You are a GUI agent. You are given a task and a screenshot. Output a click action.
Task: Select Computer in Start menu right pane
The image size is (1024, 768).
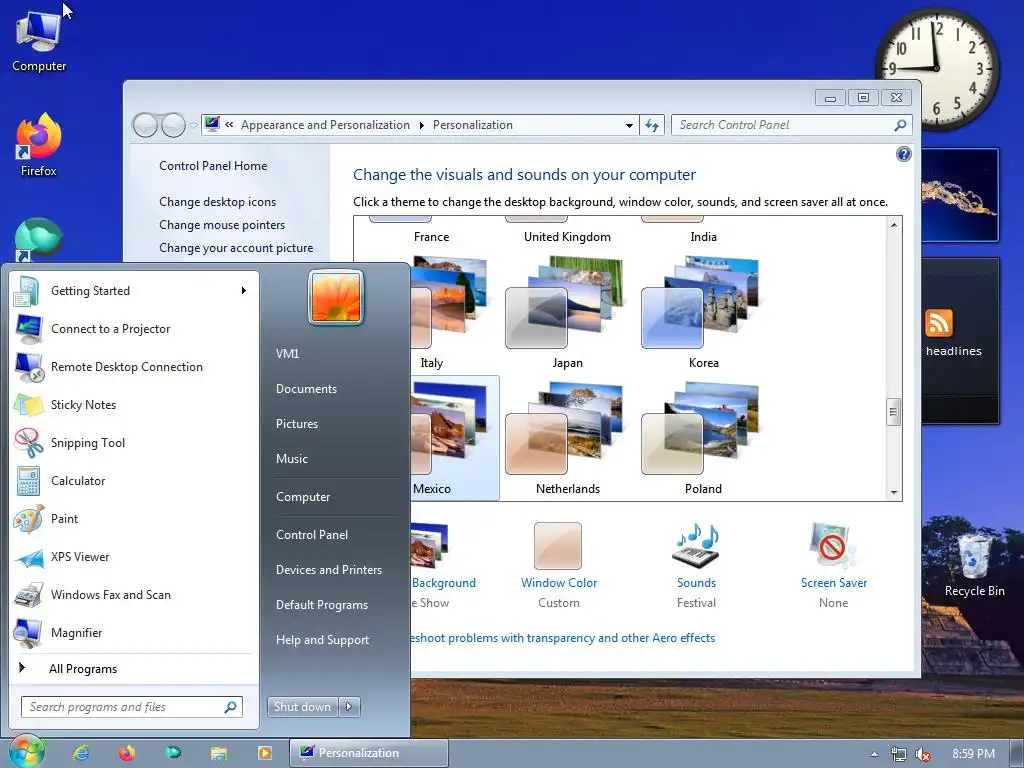click(x=303, y=496)
